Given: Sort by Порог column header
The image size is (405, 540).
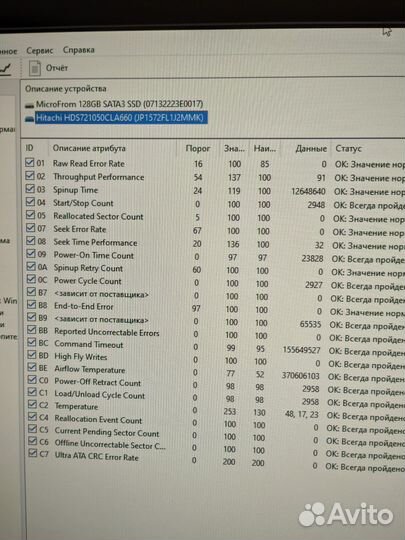Looking at the screenshot, I should coord(198,148).
